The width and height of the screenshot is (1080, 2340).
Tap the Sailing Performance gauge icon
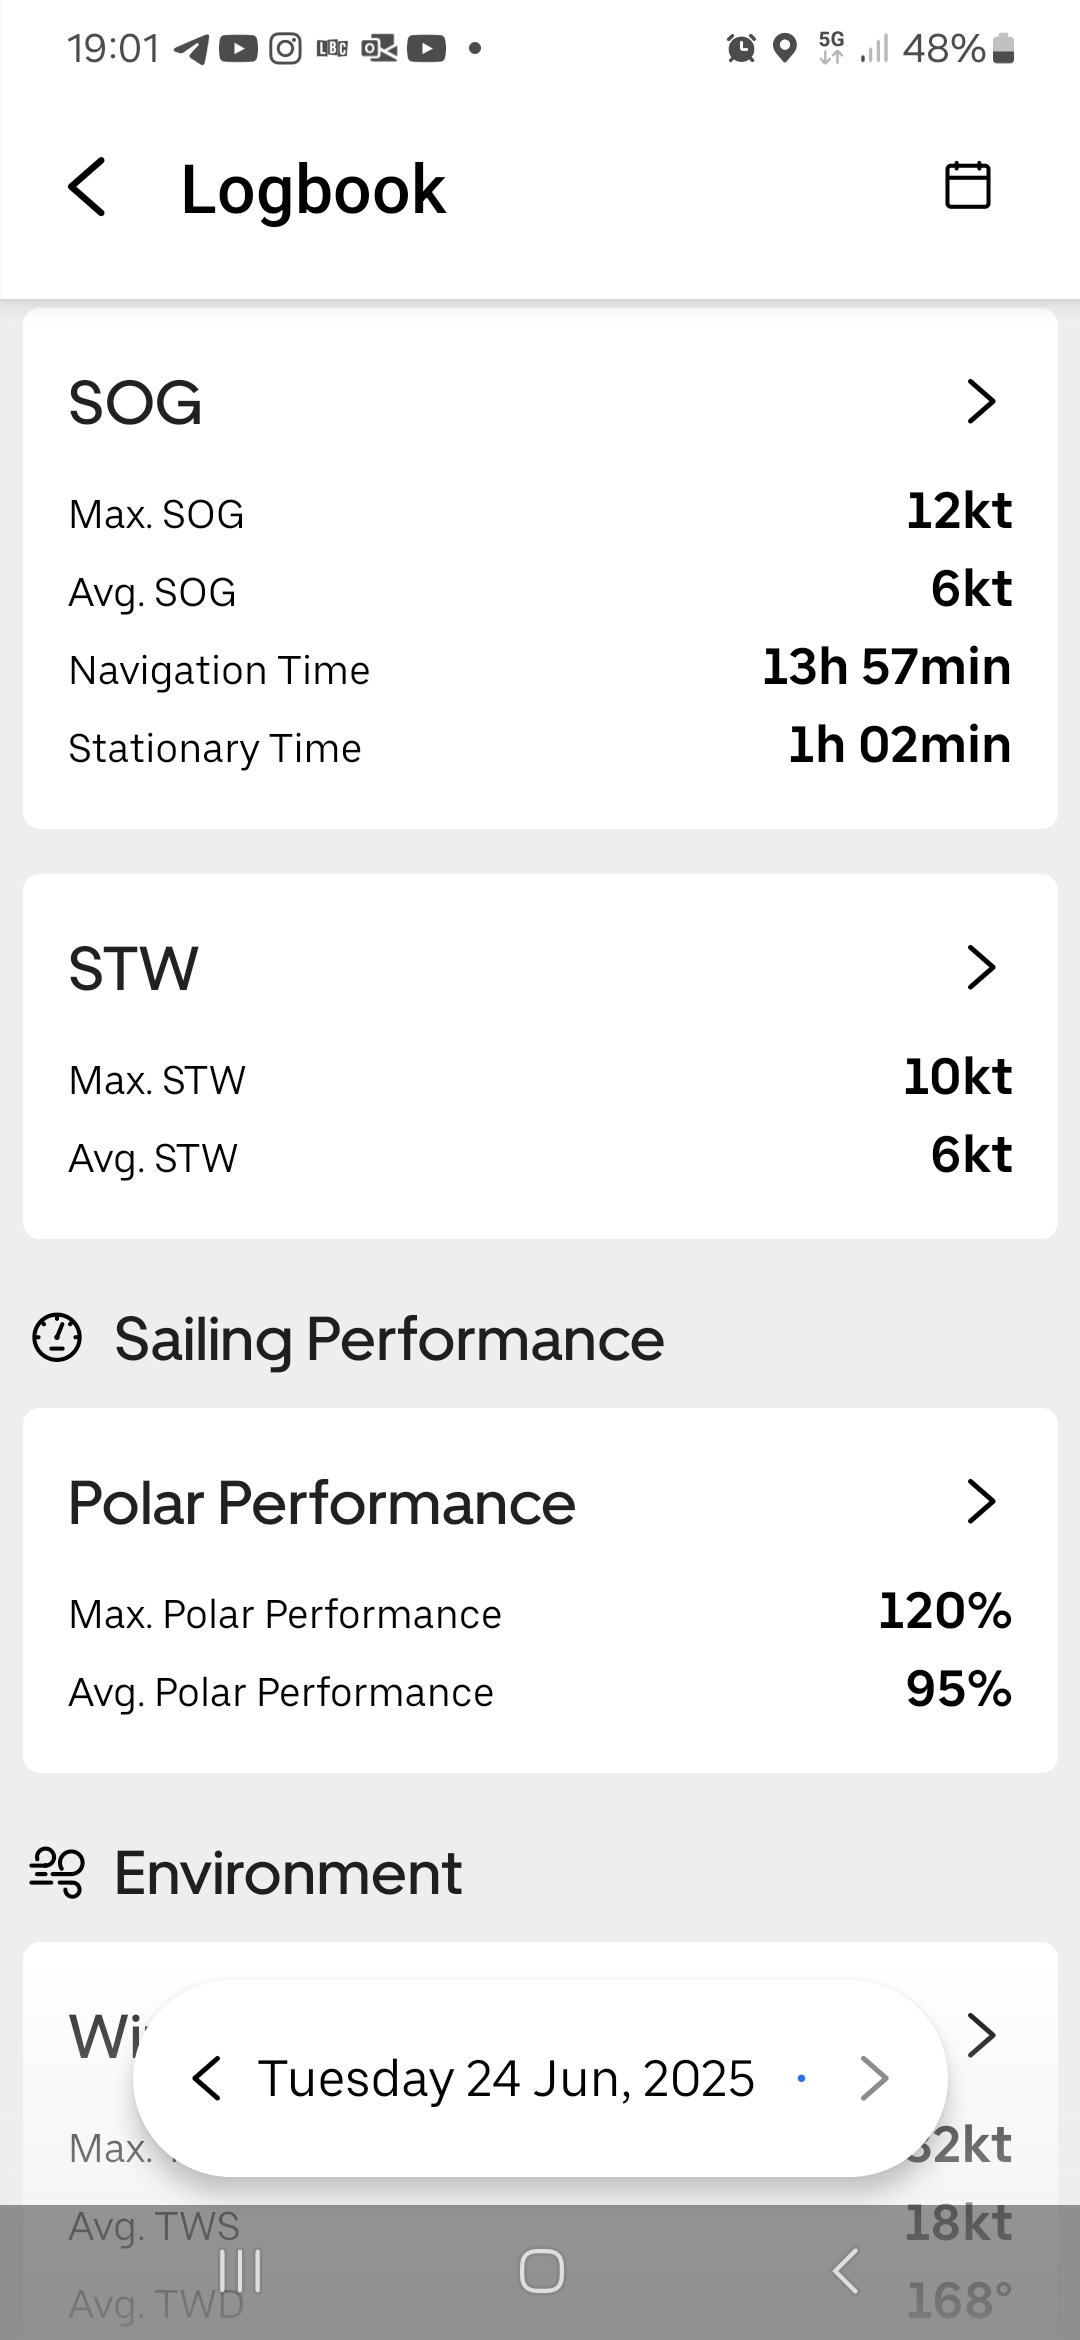57,1338
